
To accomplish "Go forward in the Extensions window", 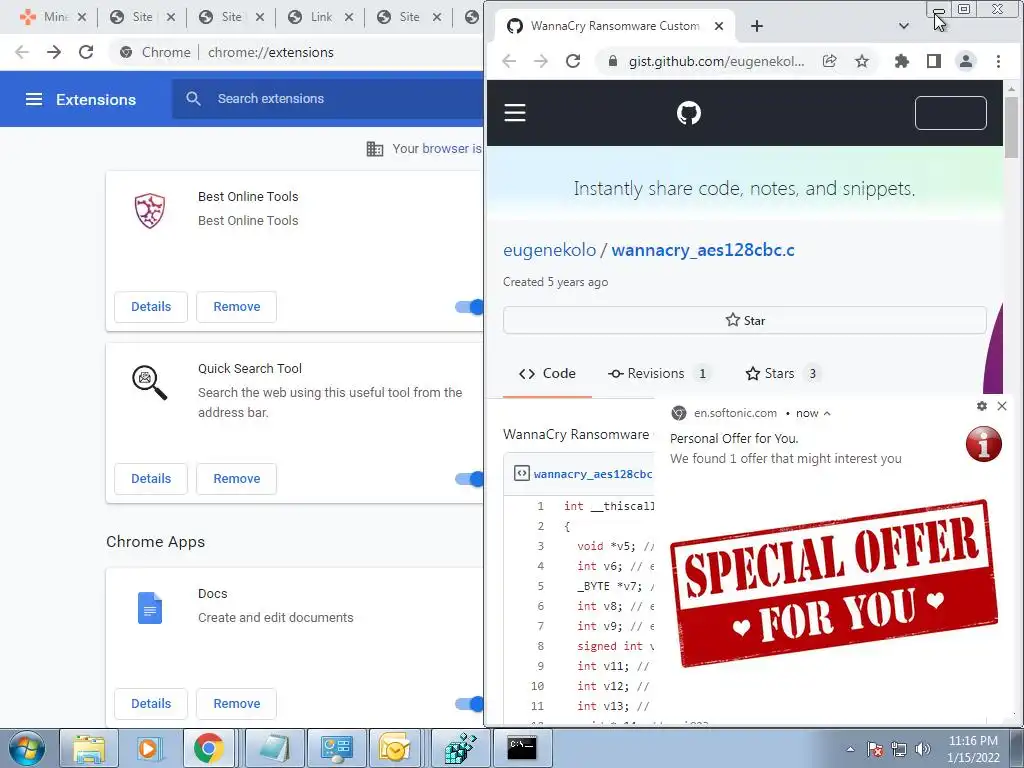I will click(54, 52).
